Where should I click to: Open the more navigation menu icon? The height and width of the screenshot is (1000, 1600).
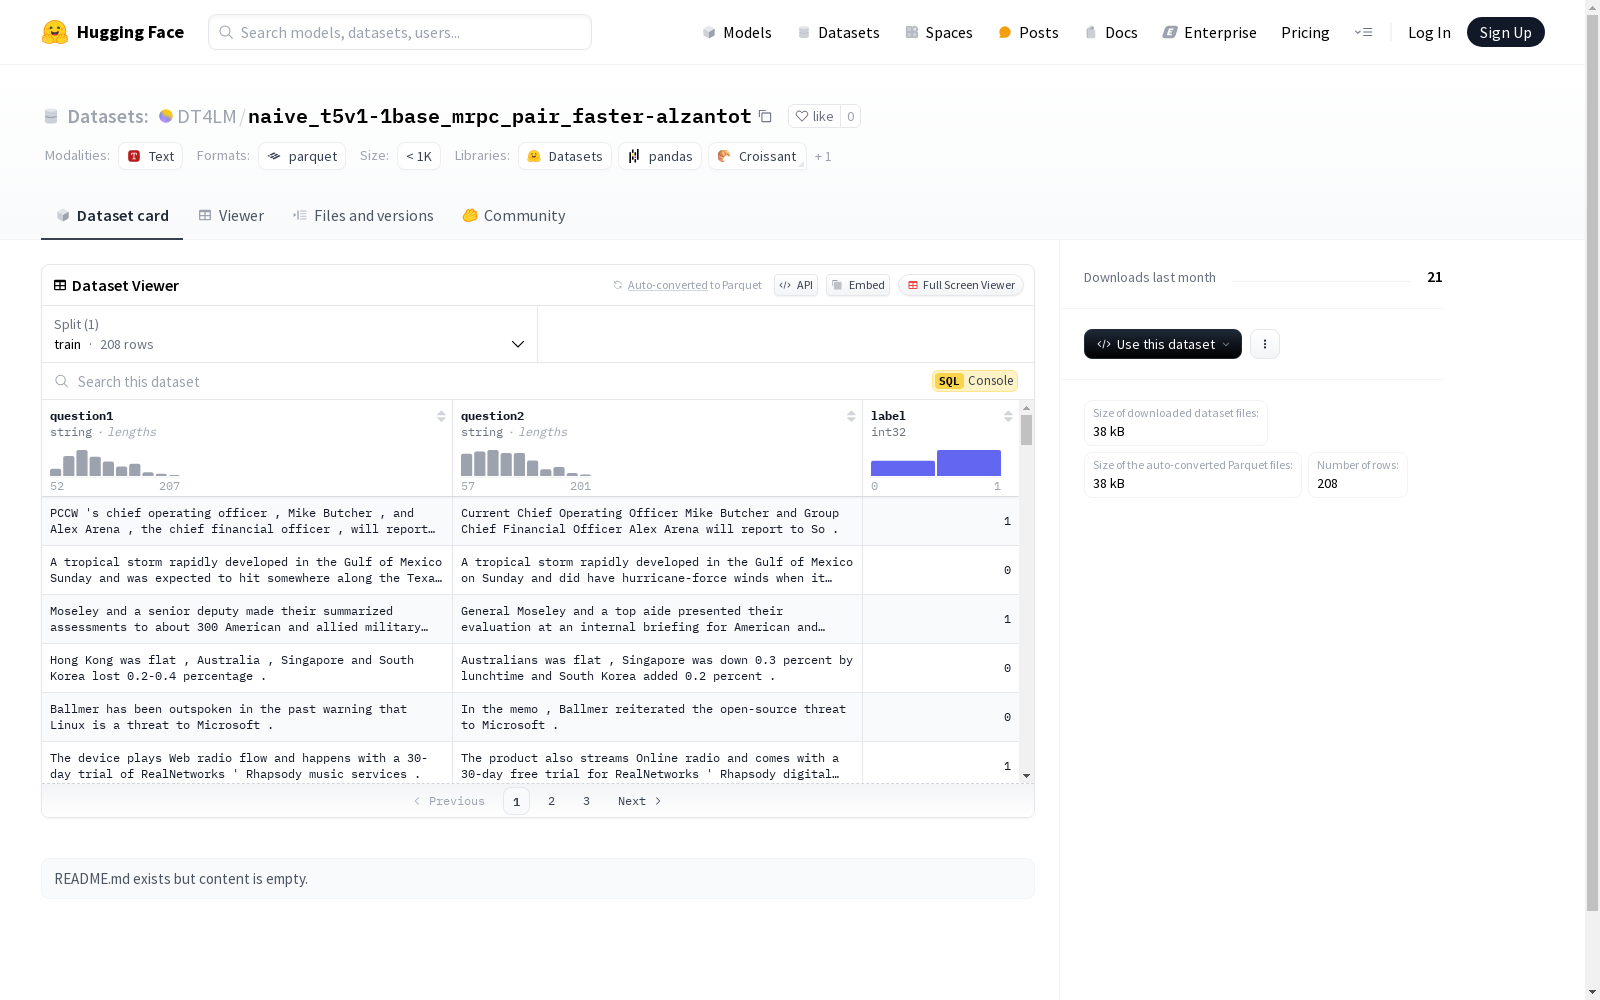pyautogui.click(x=1363, y=32)
